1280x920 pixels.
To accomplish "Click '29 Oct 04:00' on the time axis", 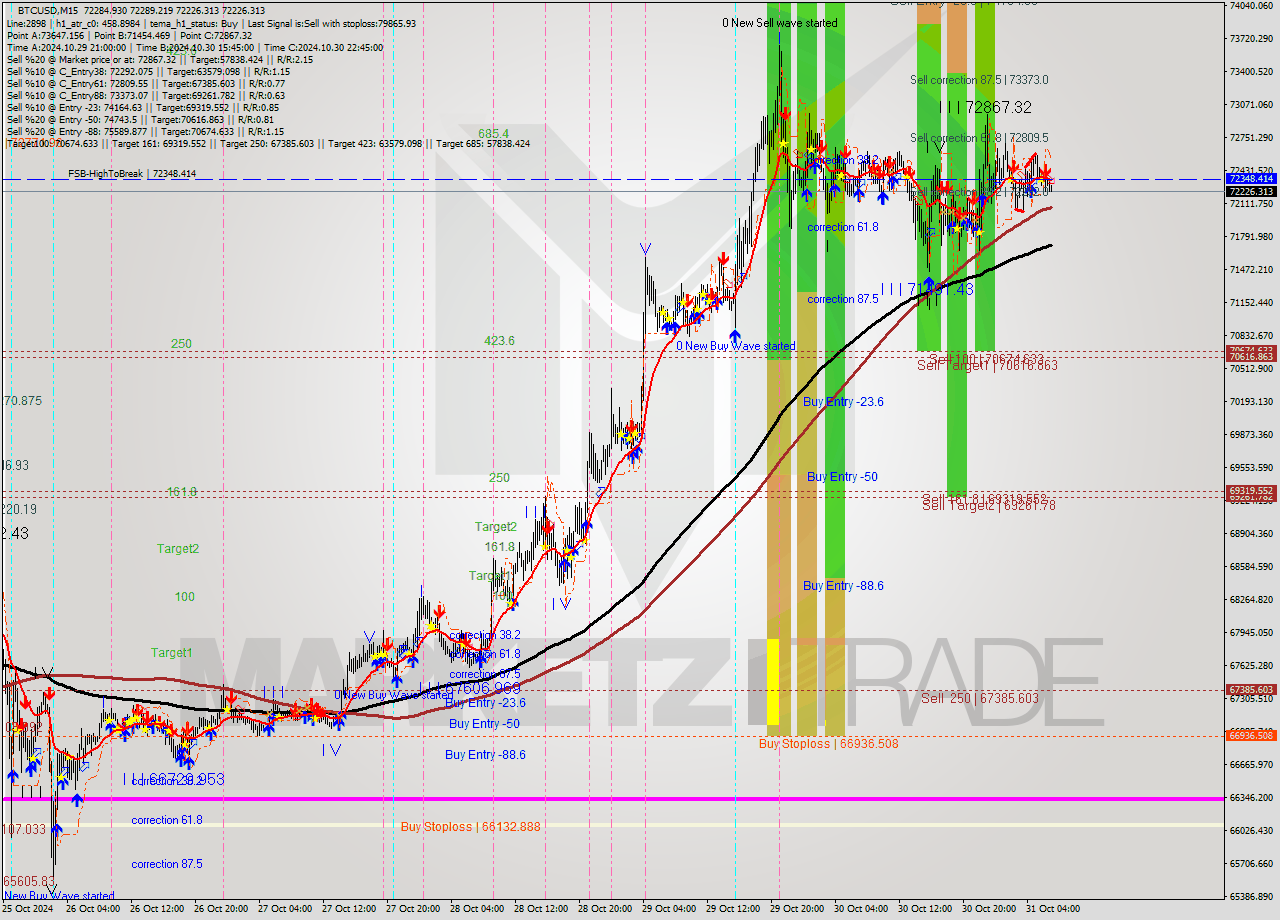I will (669, 909).
